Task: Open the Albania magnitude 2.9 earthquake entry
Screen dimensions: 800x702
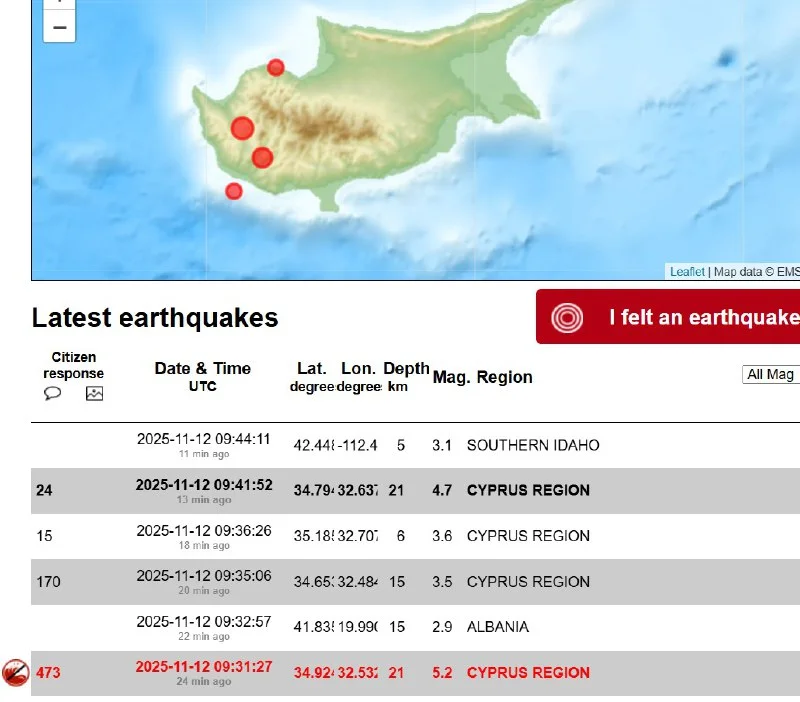Action: coord(497,627)
